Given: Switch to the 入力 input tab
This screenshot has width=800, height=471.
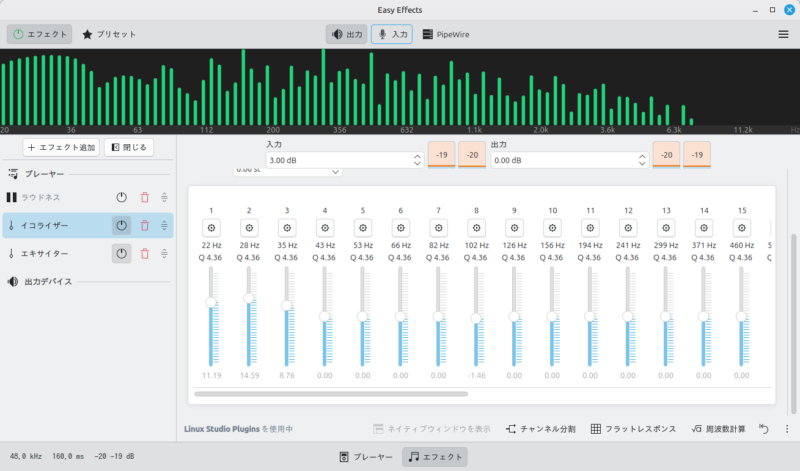Looking at the screenshot, I should [x=391, y=34].
